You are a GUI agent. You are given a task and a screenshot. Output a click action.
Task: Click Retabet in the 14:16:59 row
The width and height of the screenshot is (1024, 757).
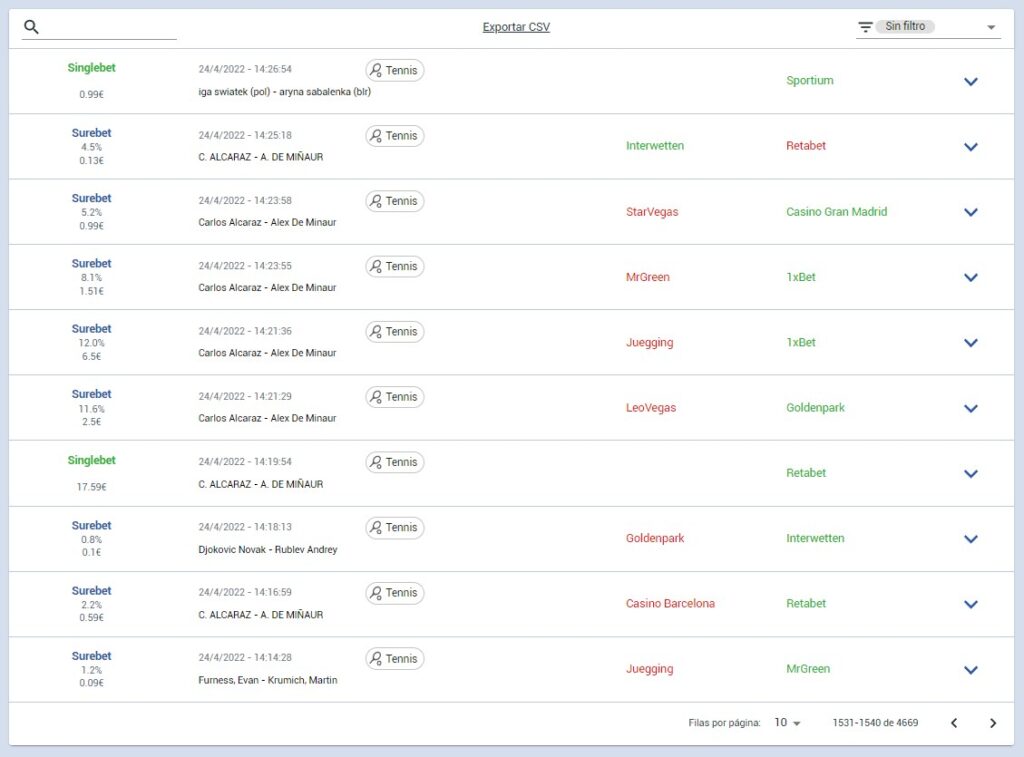click(x=806, y=604)
